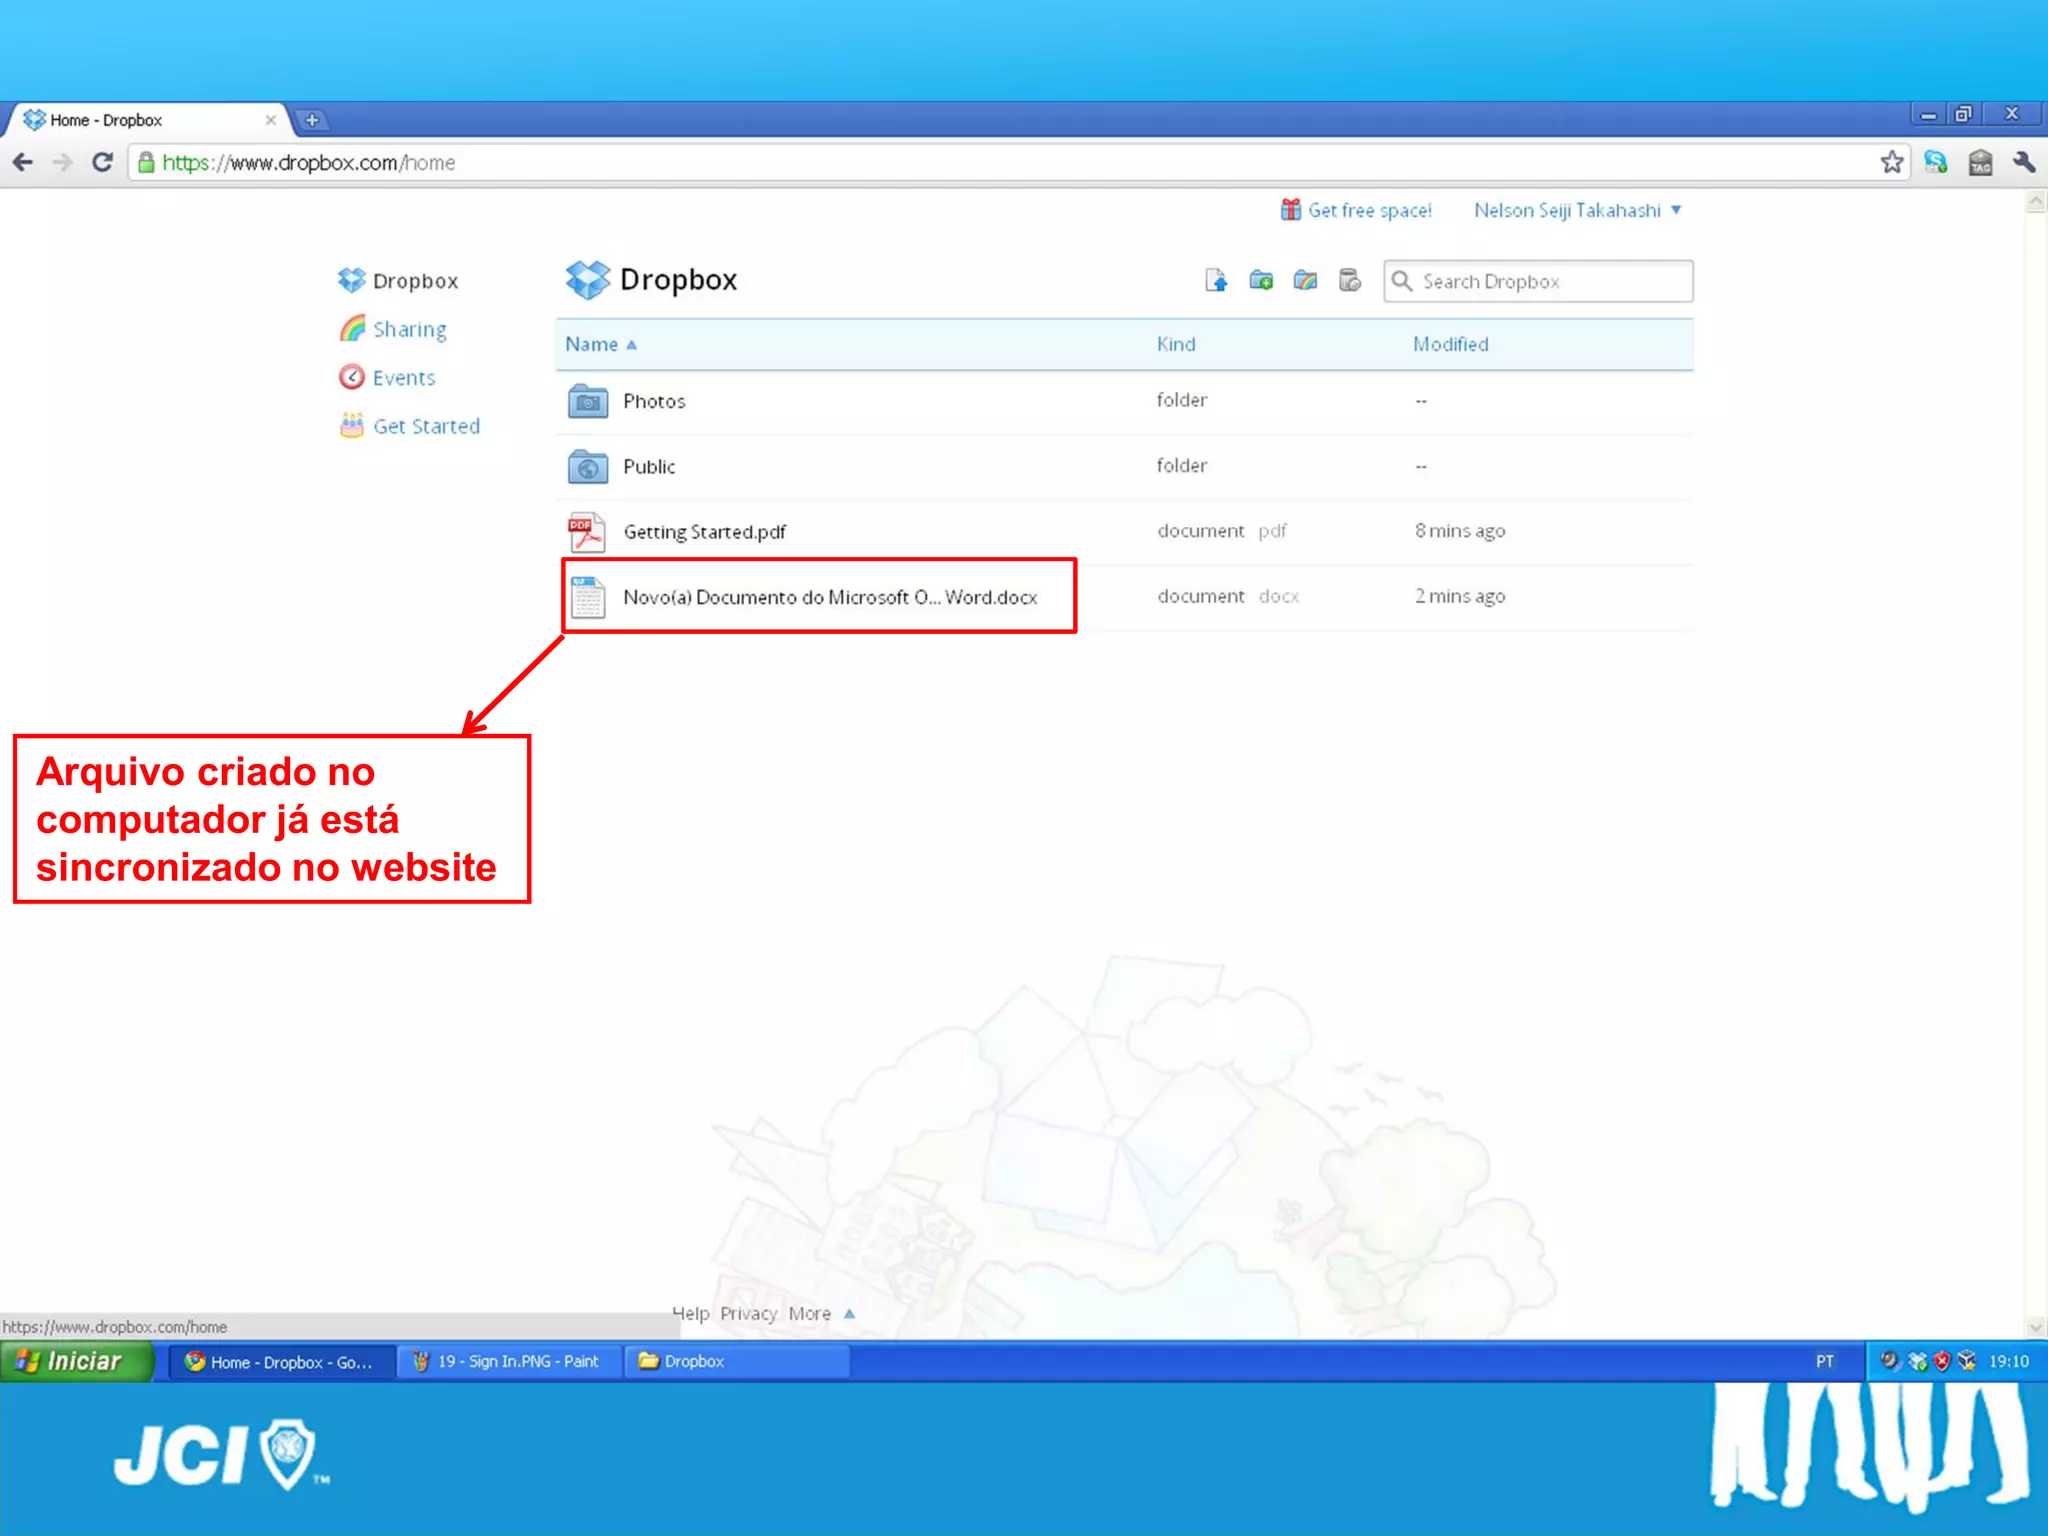Click the Show deleted files trash icon

(1350, 281)
